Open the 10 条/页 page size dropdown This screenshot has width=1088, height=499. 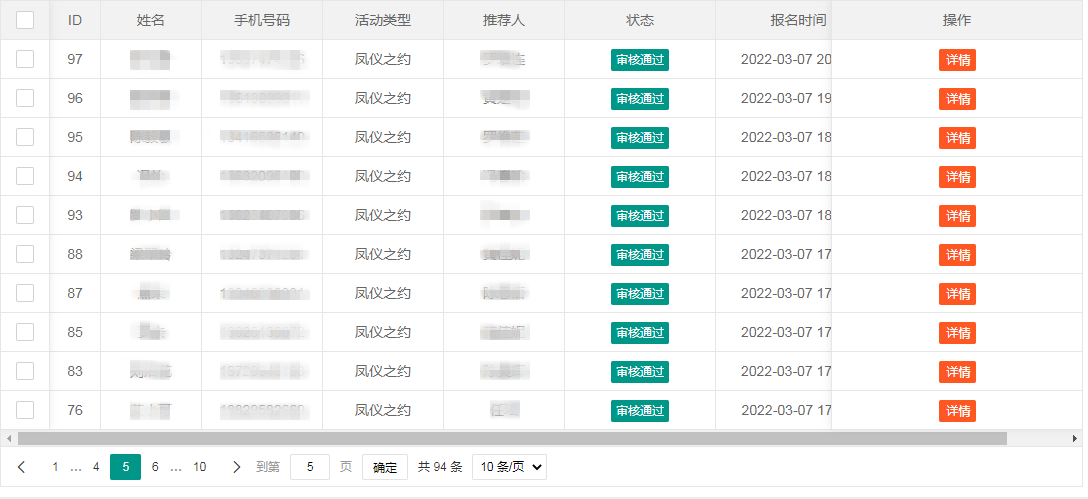pos(509,467)
